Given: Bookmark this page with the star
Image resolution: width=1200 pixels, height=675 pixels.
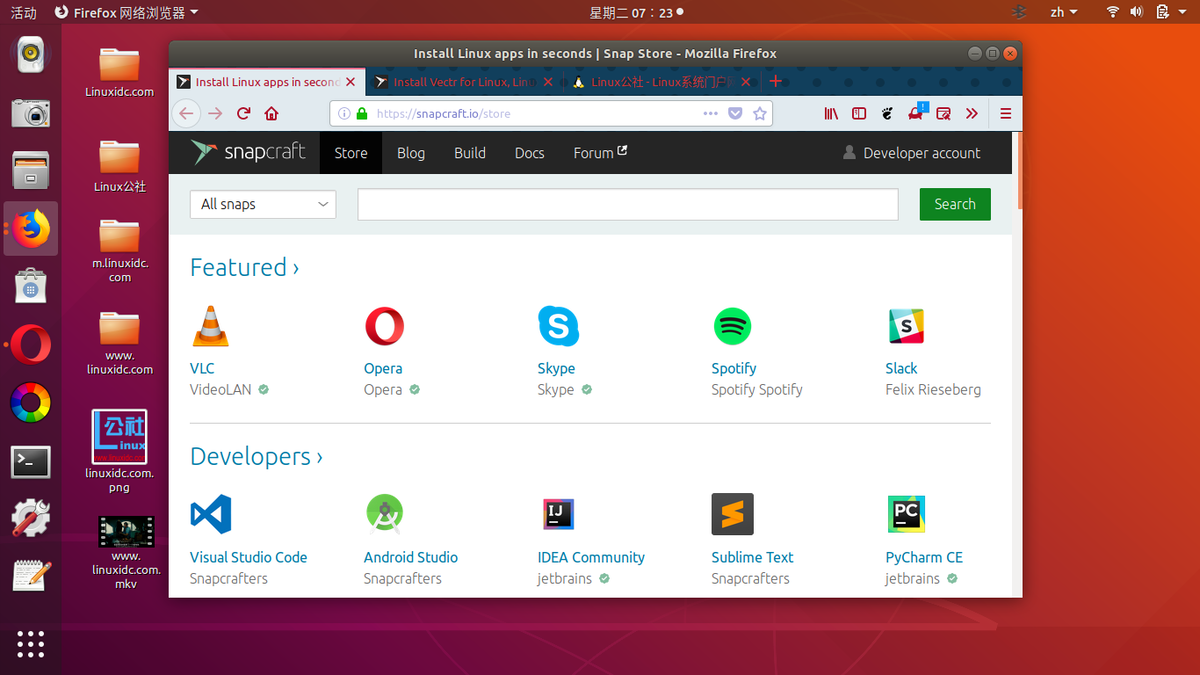Looking at the screenshot, I should click(760, 113).
